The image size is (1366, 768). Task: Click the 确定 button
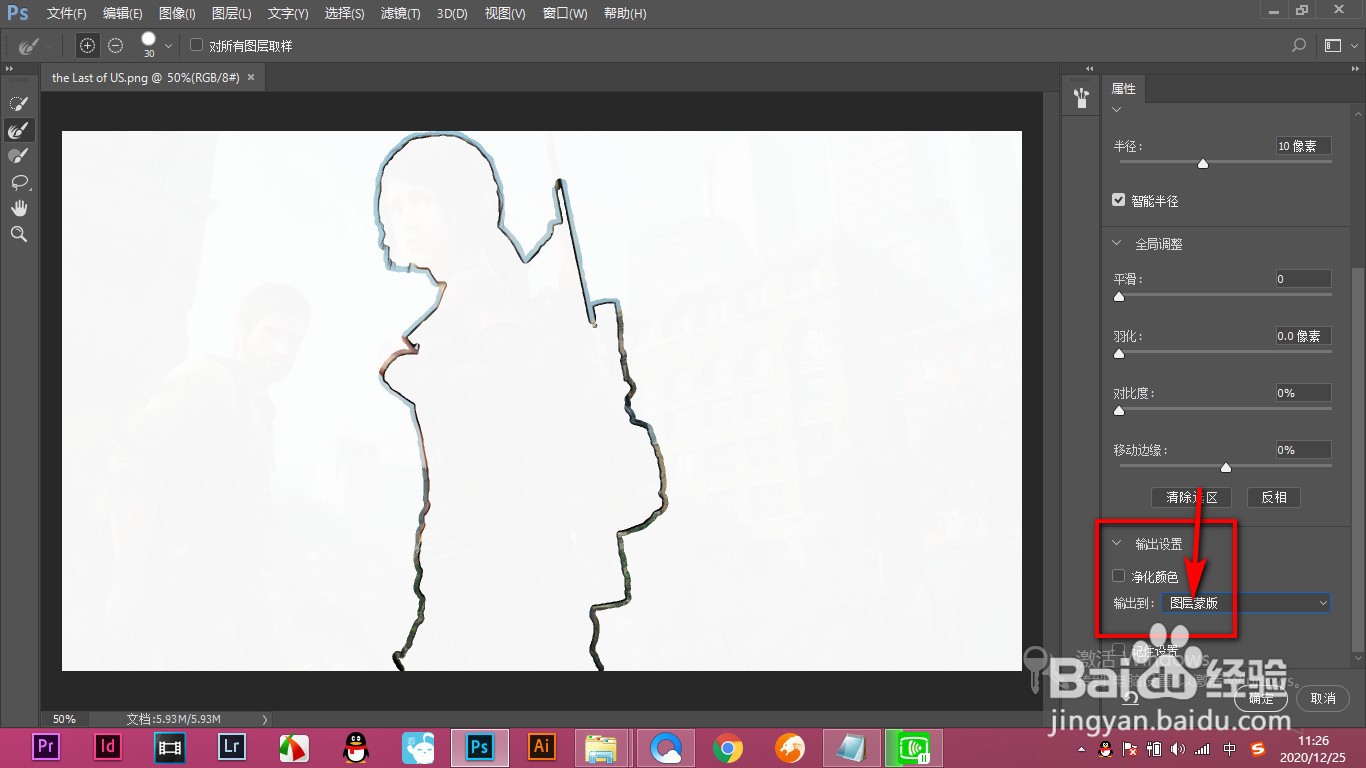click(1261, 698)
